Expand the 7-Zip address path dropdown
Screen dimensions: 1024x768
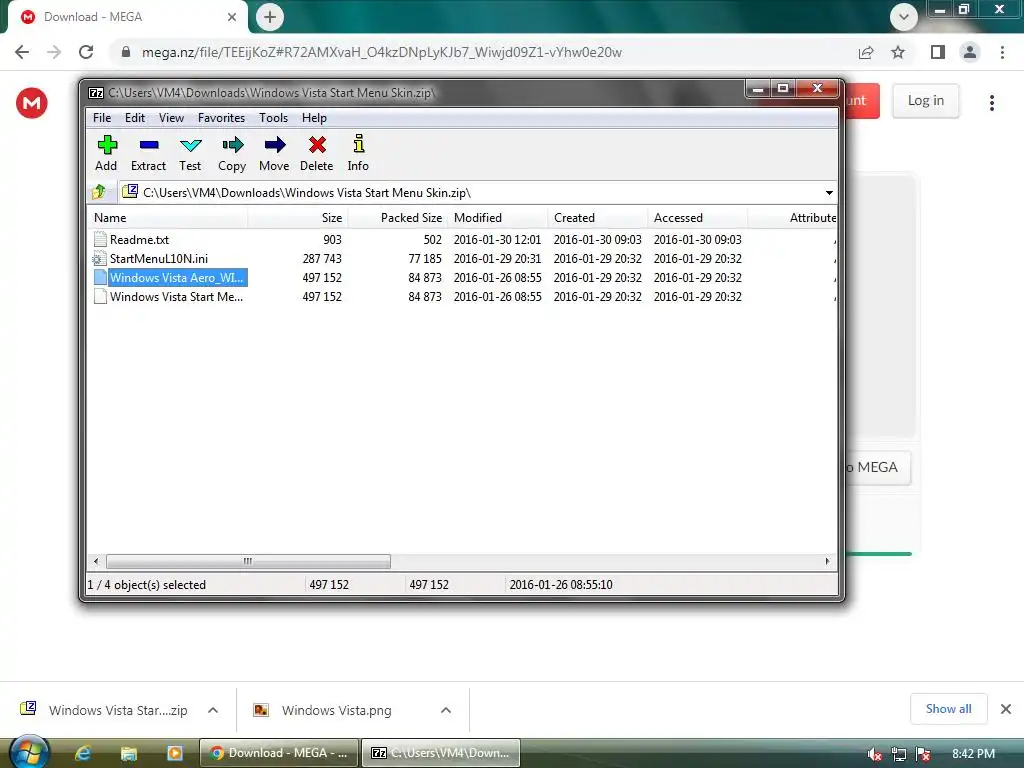tap(829, 193)
